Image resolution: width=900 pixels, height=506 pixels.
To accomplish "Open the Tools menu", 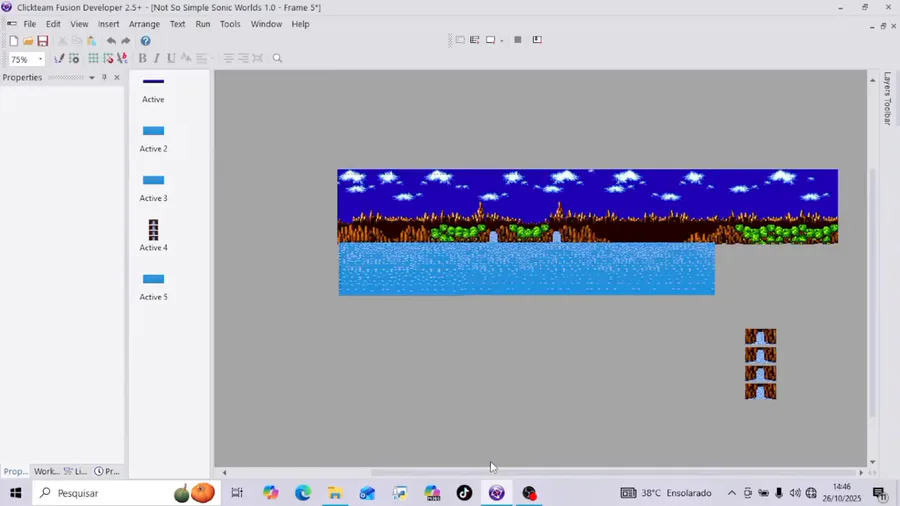I will click(230, 24).
